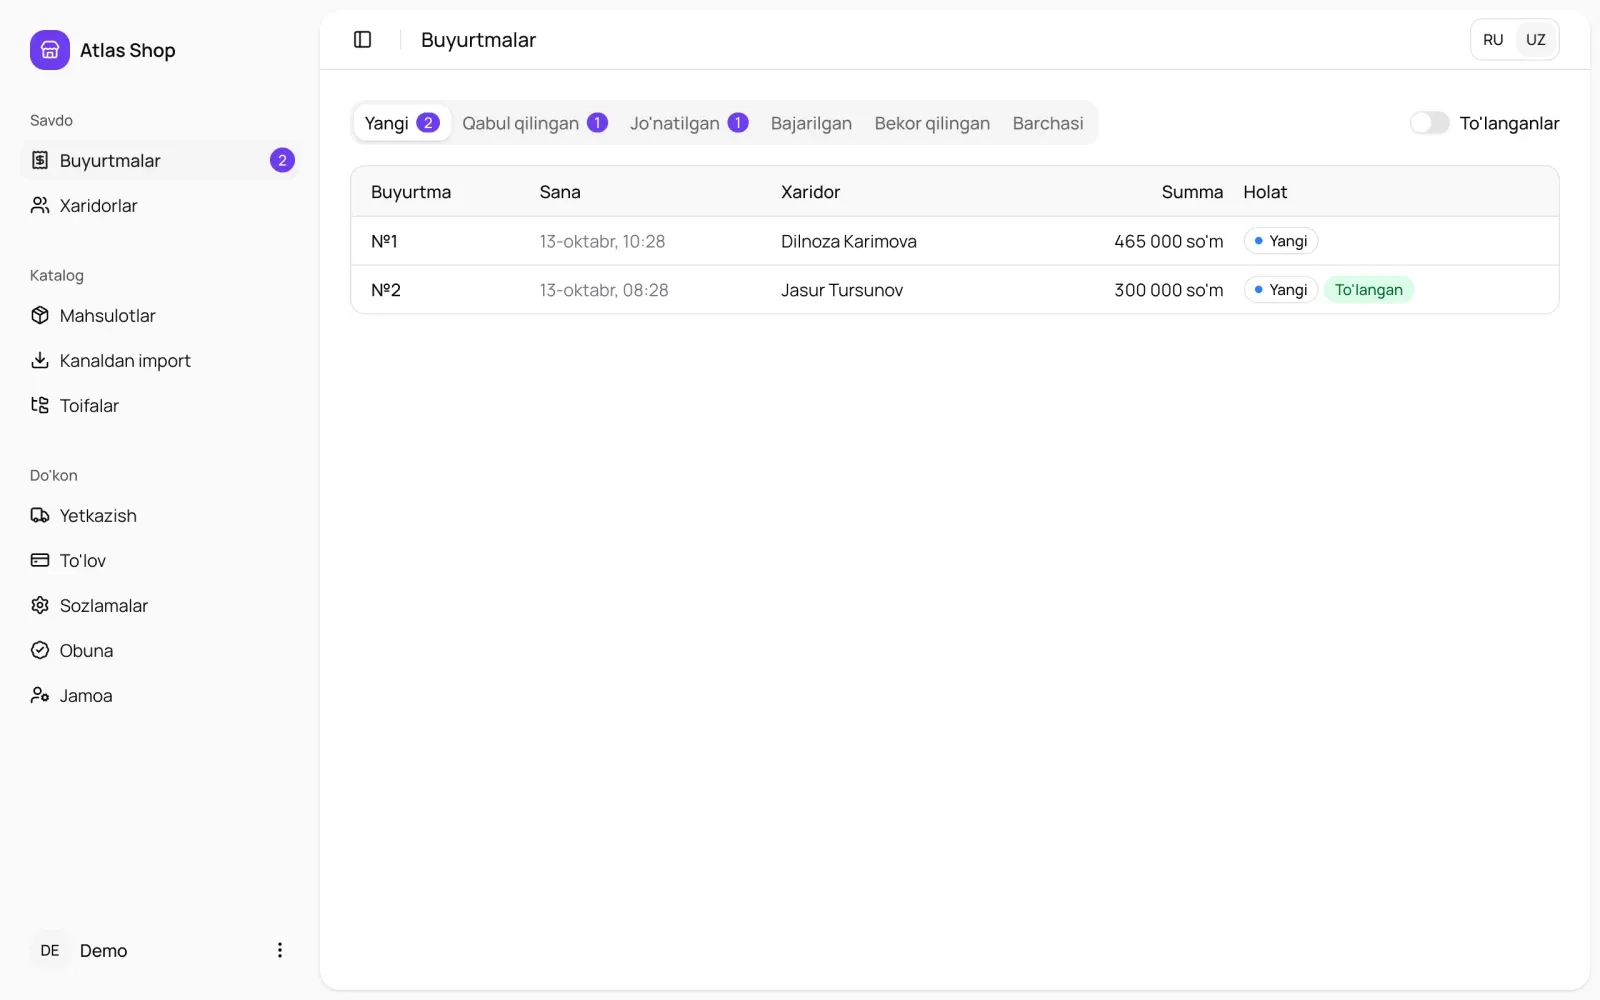Open order №2 row
This screenshot has width=1600, height=1000.
[x=955, y=290]
